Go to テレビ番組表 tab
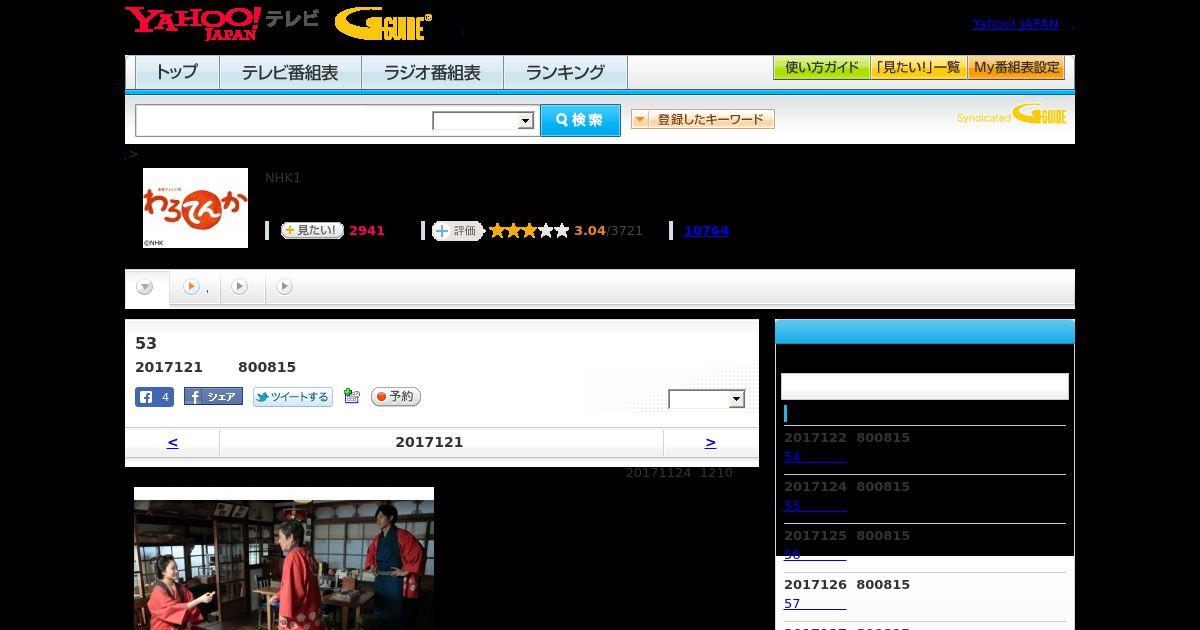The height and width of the screenshot is (630, 1200). (x=290, y=72)
